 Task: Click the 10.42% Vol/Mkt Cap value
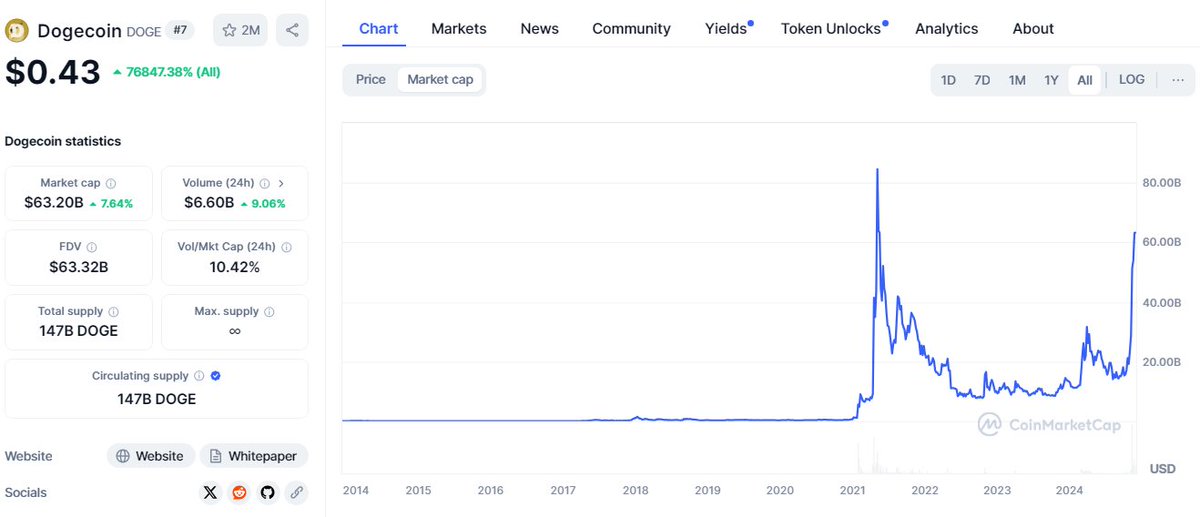235,267
